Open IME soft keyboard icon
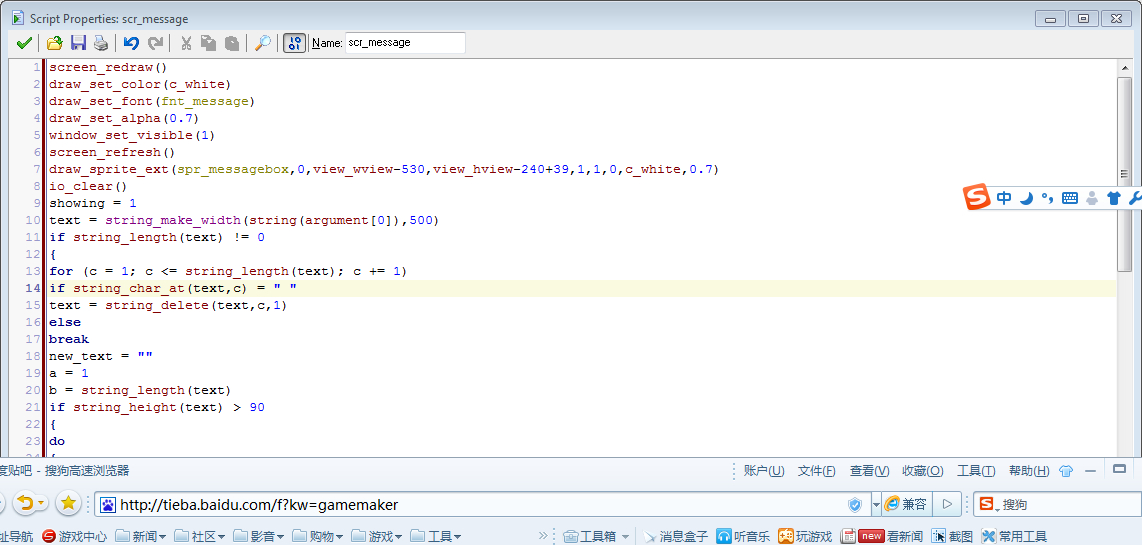The width and height of the screenshot is (1142, 545). (x=1069, y=198)
